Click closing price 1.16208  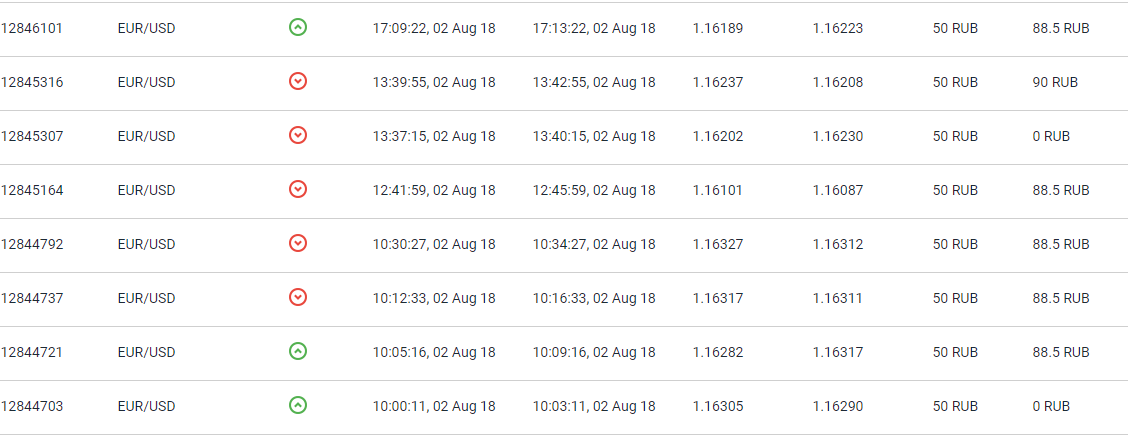click(837, 82)
